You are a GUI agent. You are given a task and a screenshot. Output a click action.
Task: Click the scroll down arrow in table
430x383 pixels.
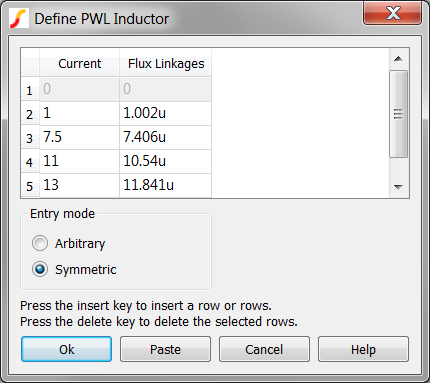pos(398,187)
